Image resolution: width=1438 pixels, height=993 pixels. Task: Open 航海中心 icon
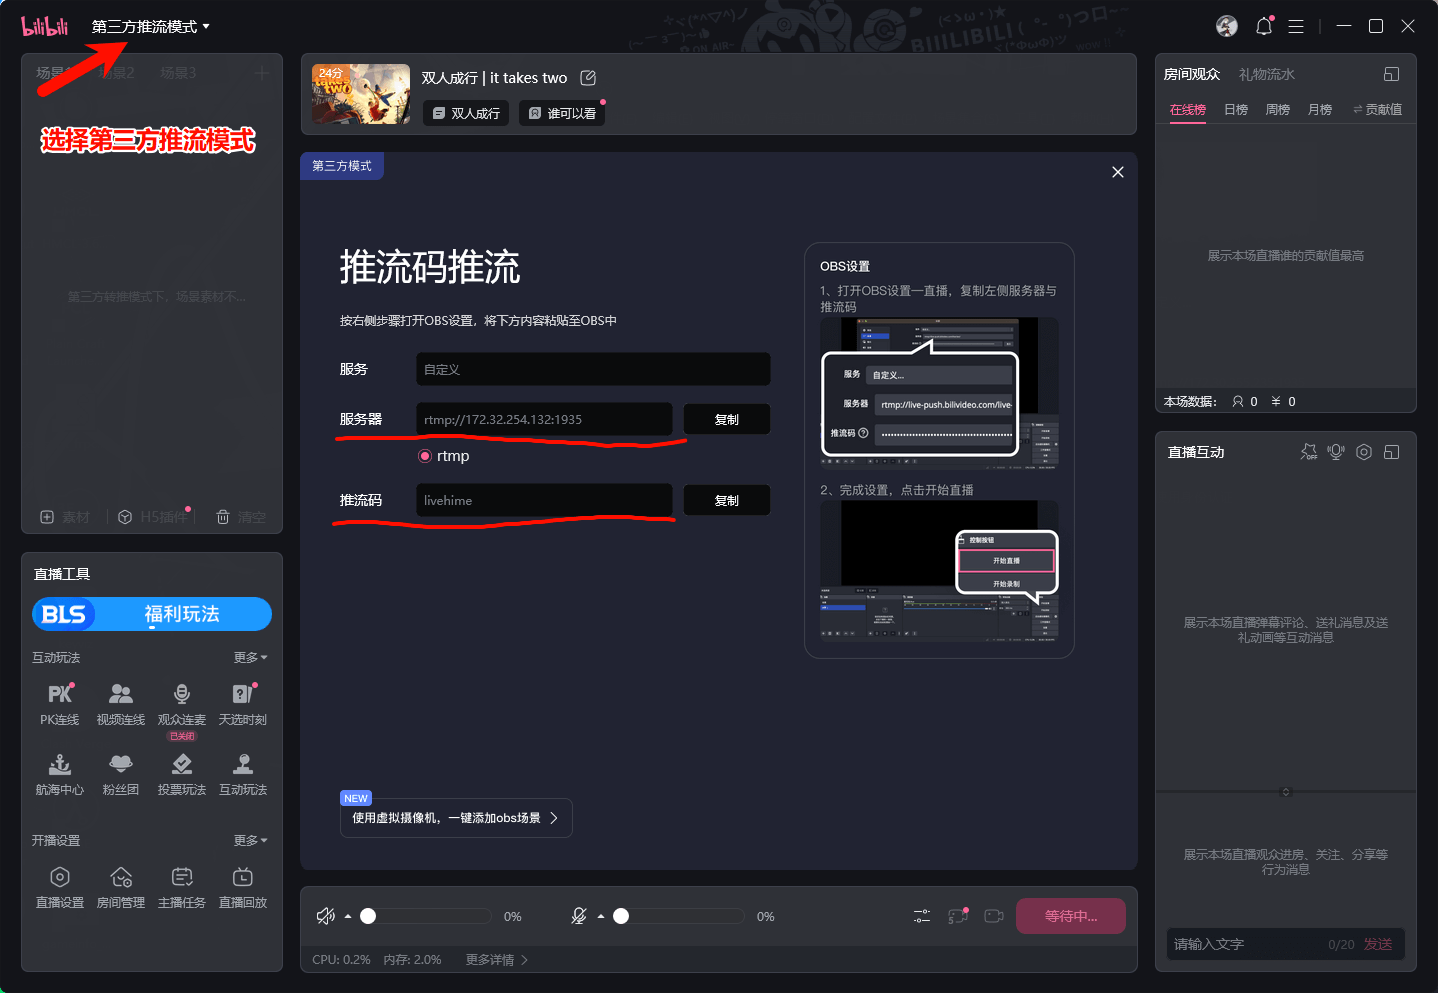click(x=60, y=774)
